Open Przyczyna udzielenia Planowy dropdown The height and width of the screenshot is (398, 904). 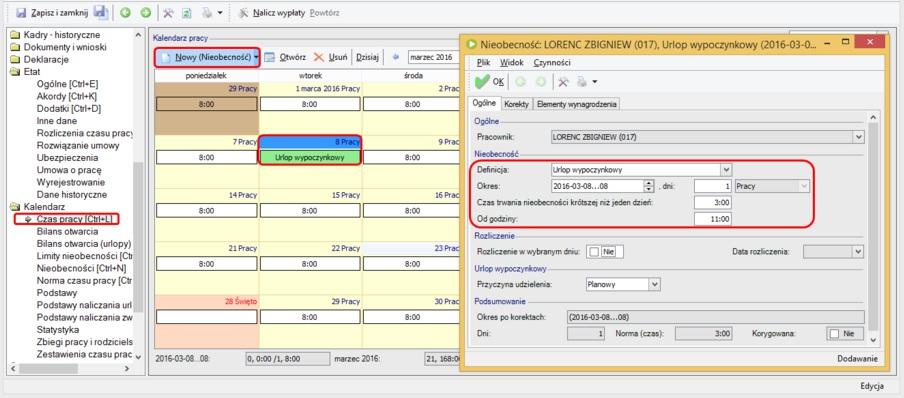pos(654,284)
